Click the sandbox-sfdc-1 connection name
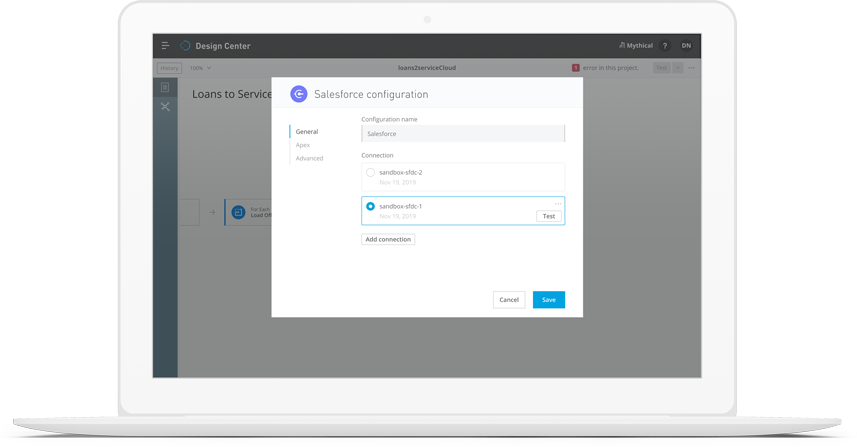857x447 pixels. (x=401, y=207)
